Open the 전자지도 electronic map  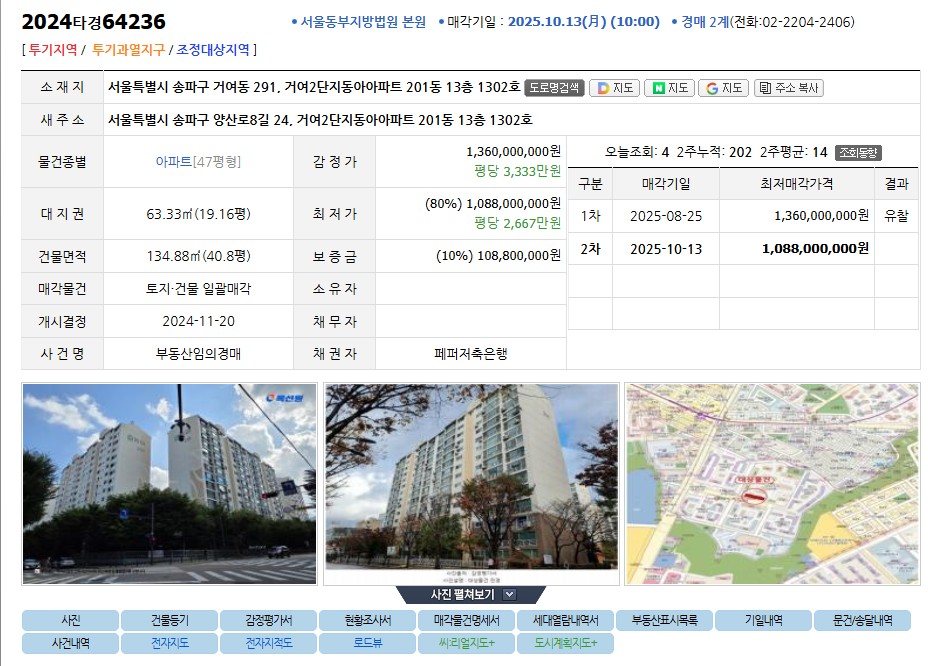(x=169, y=643)
